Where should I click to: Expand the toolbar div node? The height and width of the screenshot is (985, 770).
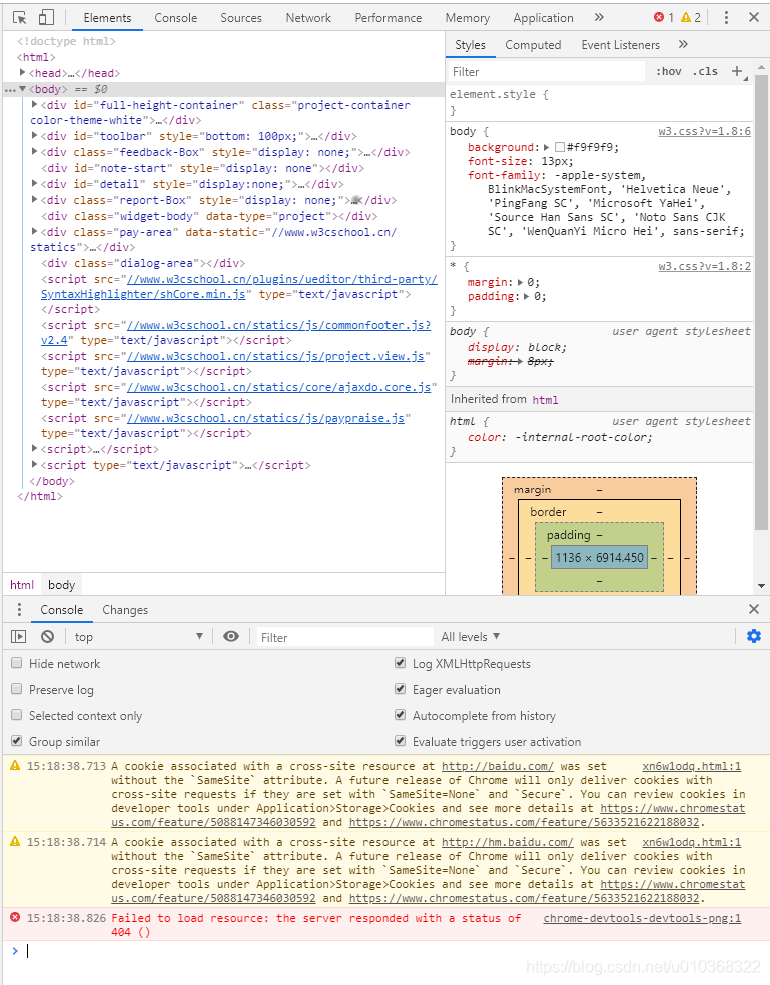tap(35, 135)
